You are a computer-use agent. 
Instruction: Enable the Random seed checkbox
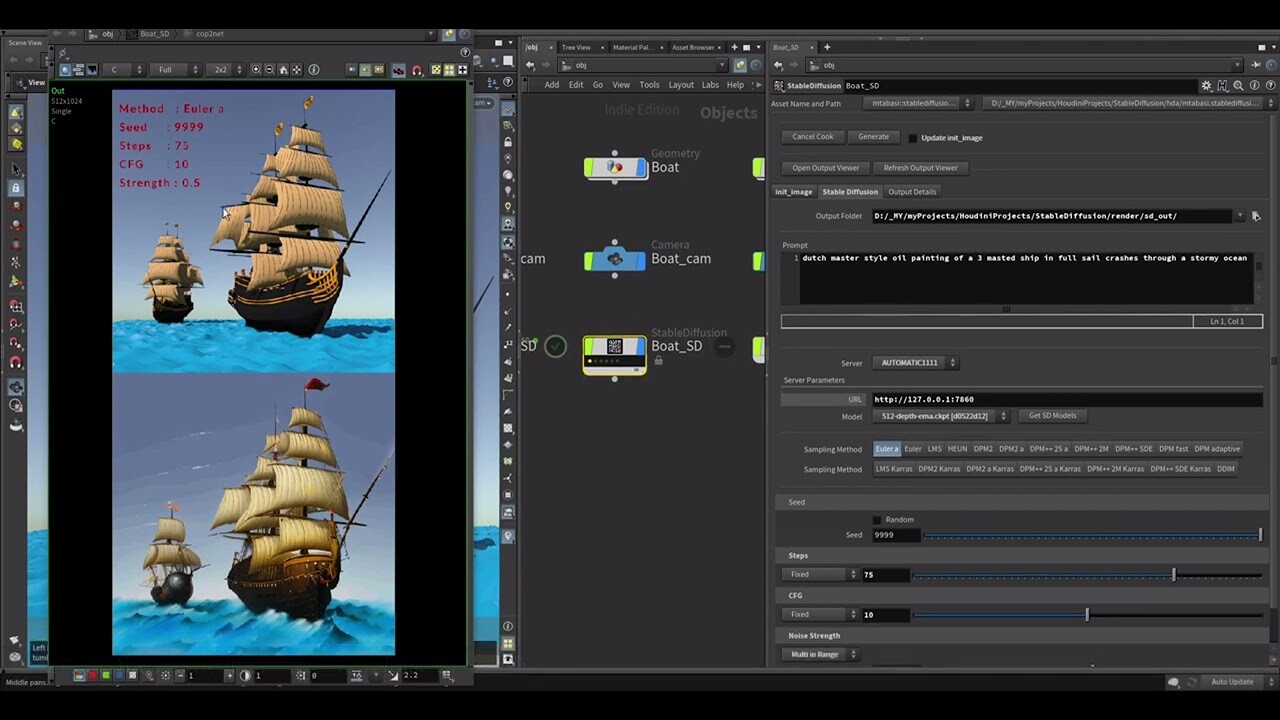(877, 519)
